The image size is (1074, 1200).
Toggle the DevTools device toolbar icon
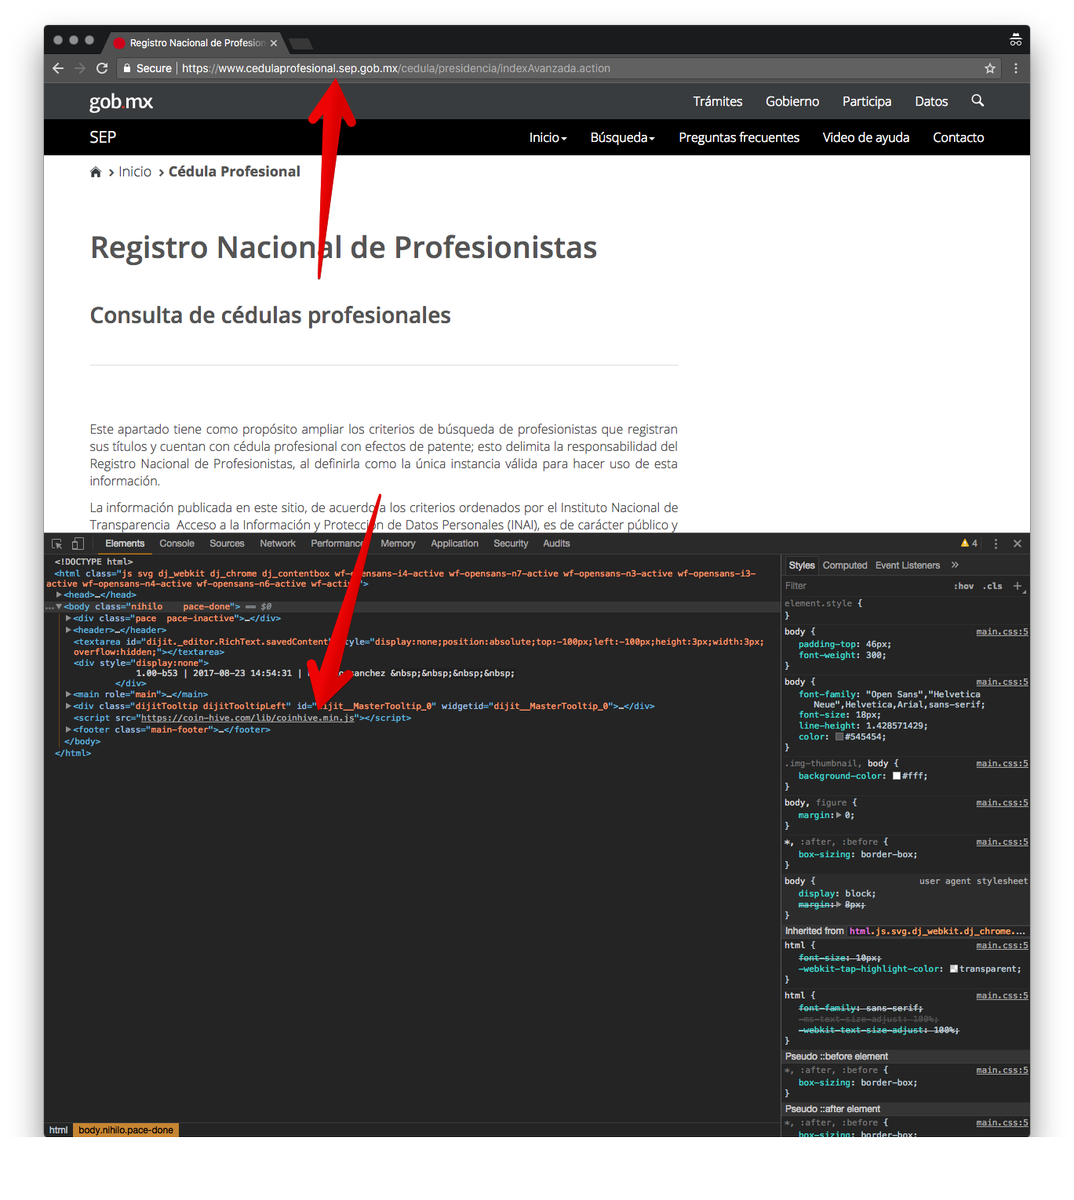click(x=78, y=544)
